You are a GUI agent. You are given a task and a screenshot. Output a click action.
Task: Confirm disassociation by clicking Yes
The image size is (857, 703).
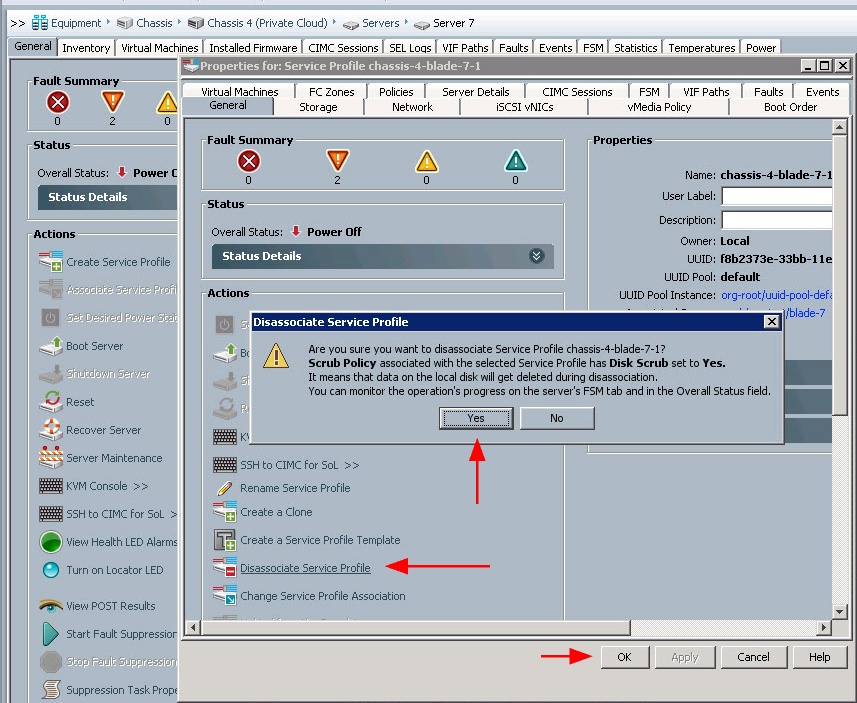[x=476, y=418]
